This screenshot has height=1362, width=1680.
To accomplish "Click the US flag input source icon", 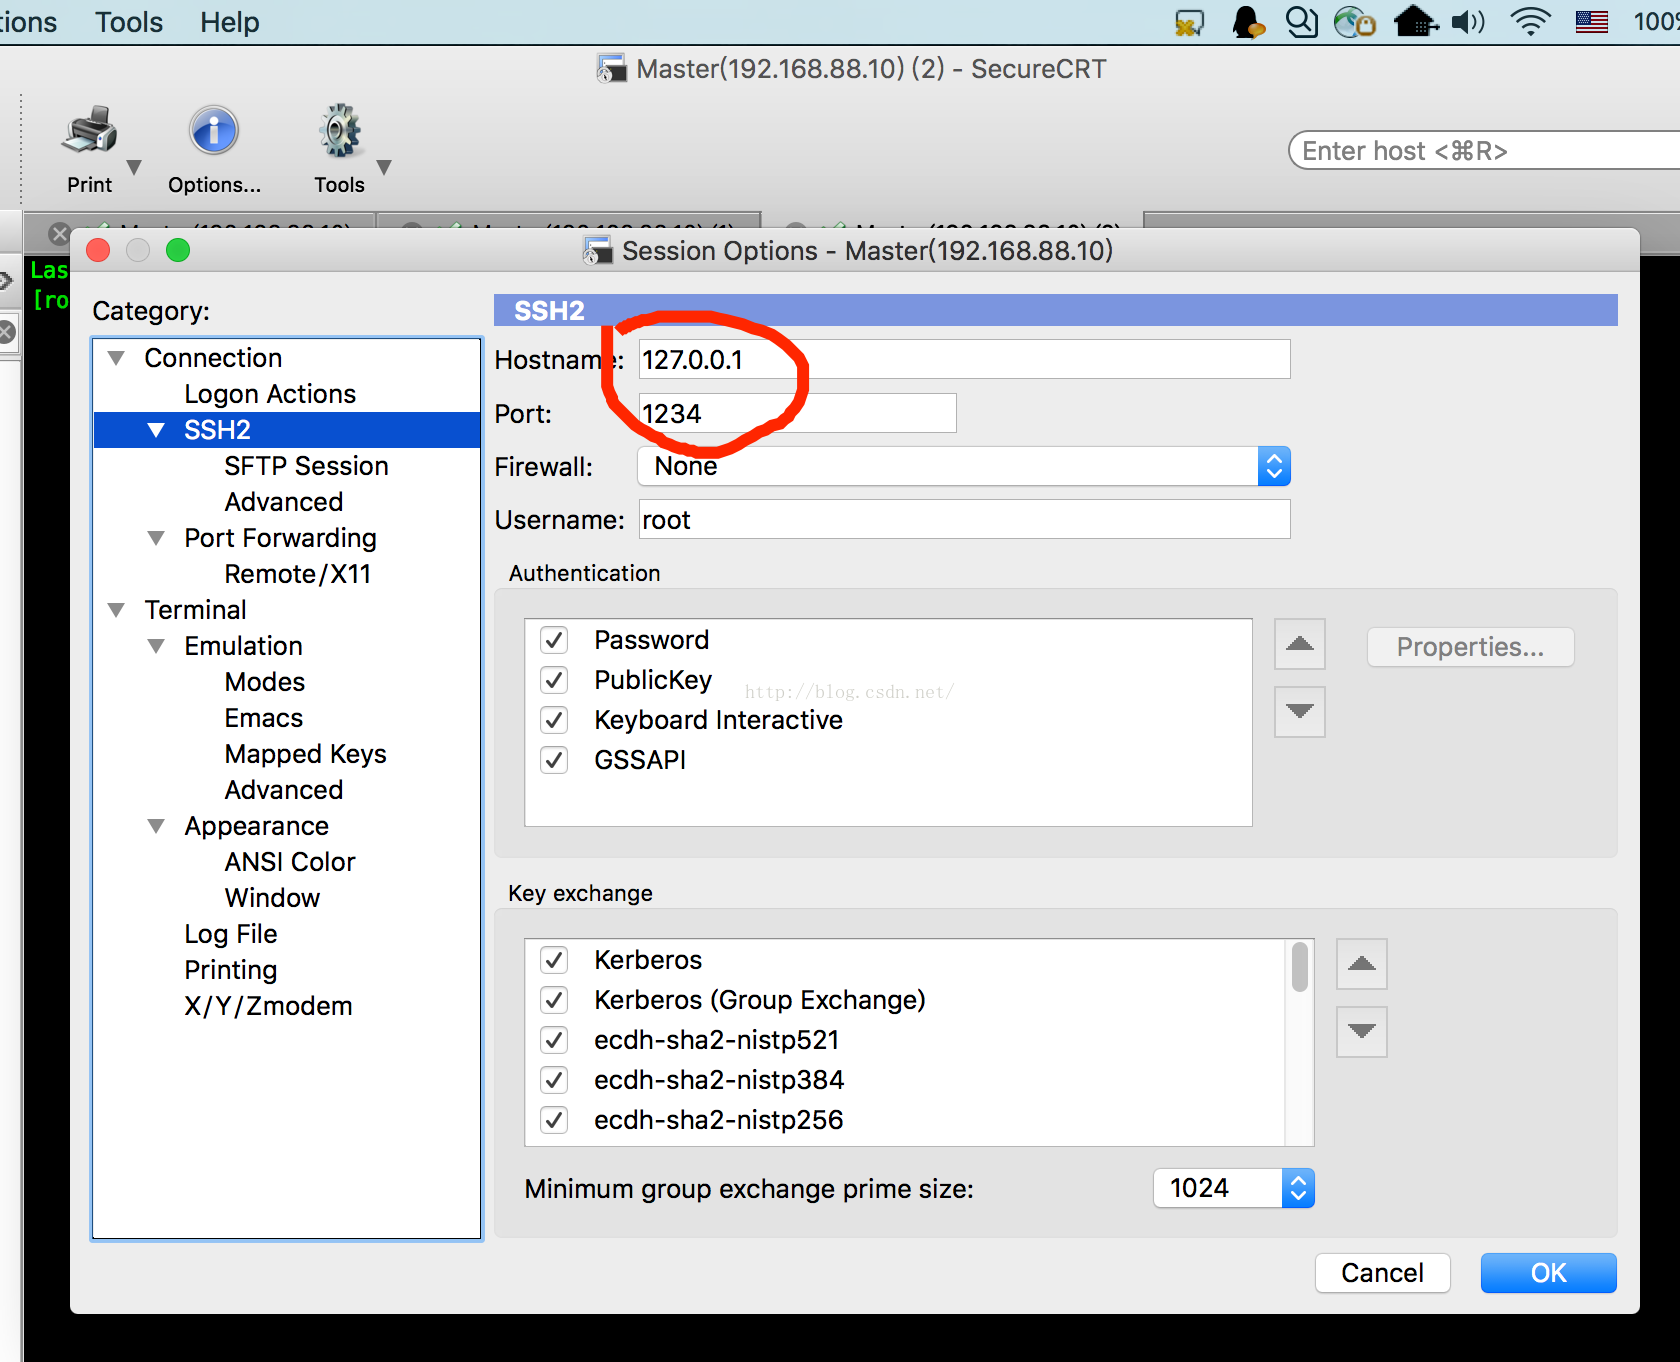I will coord(1592,21).
